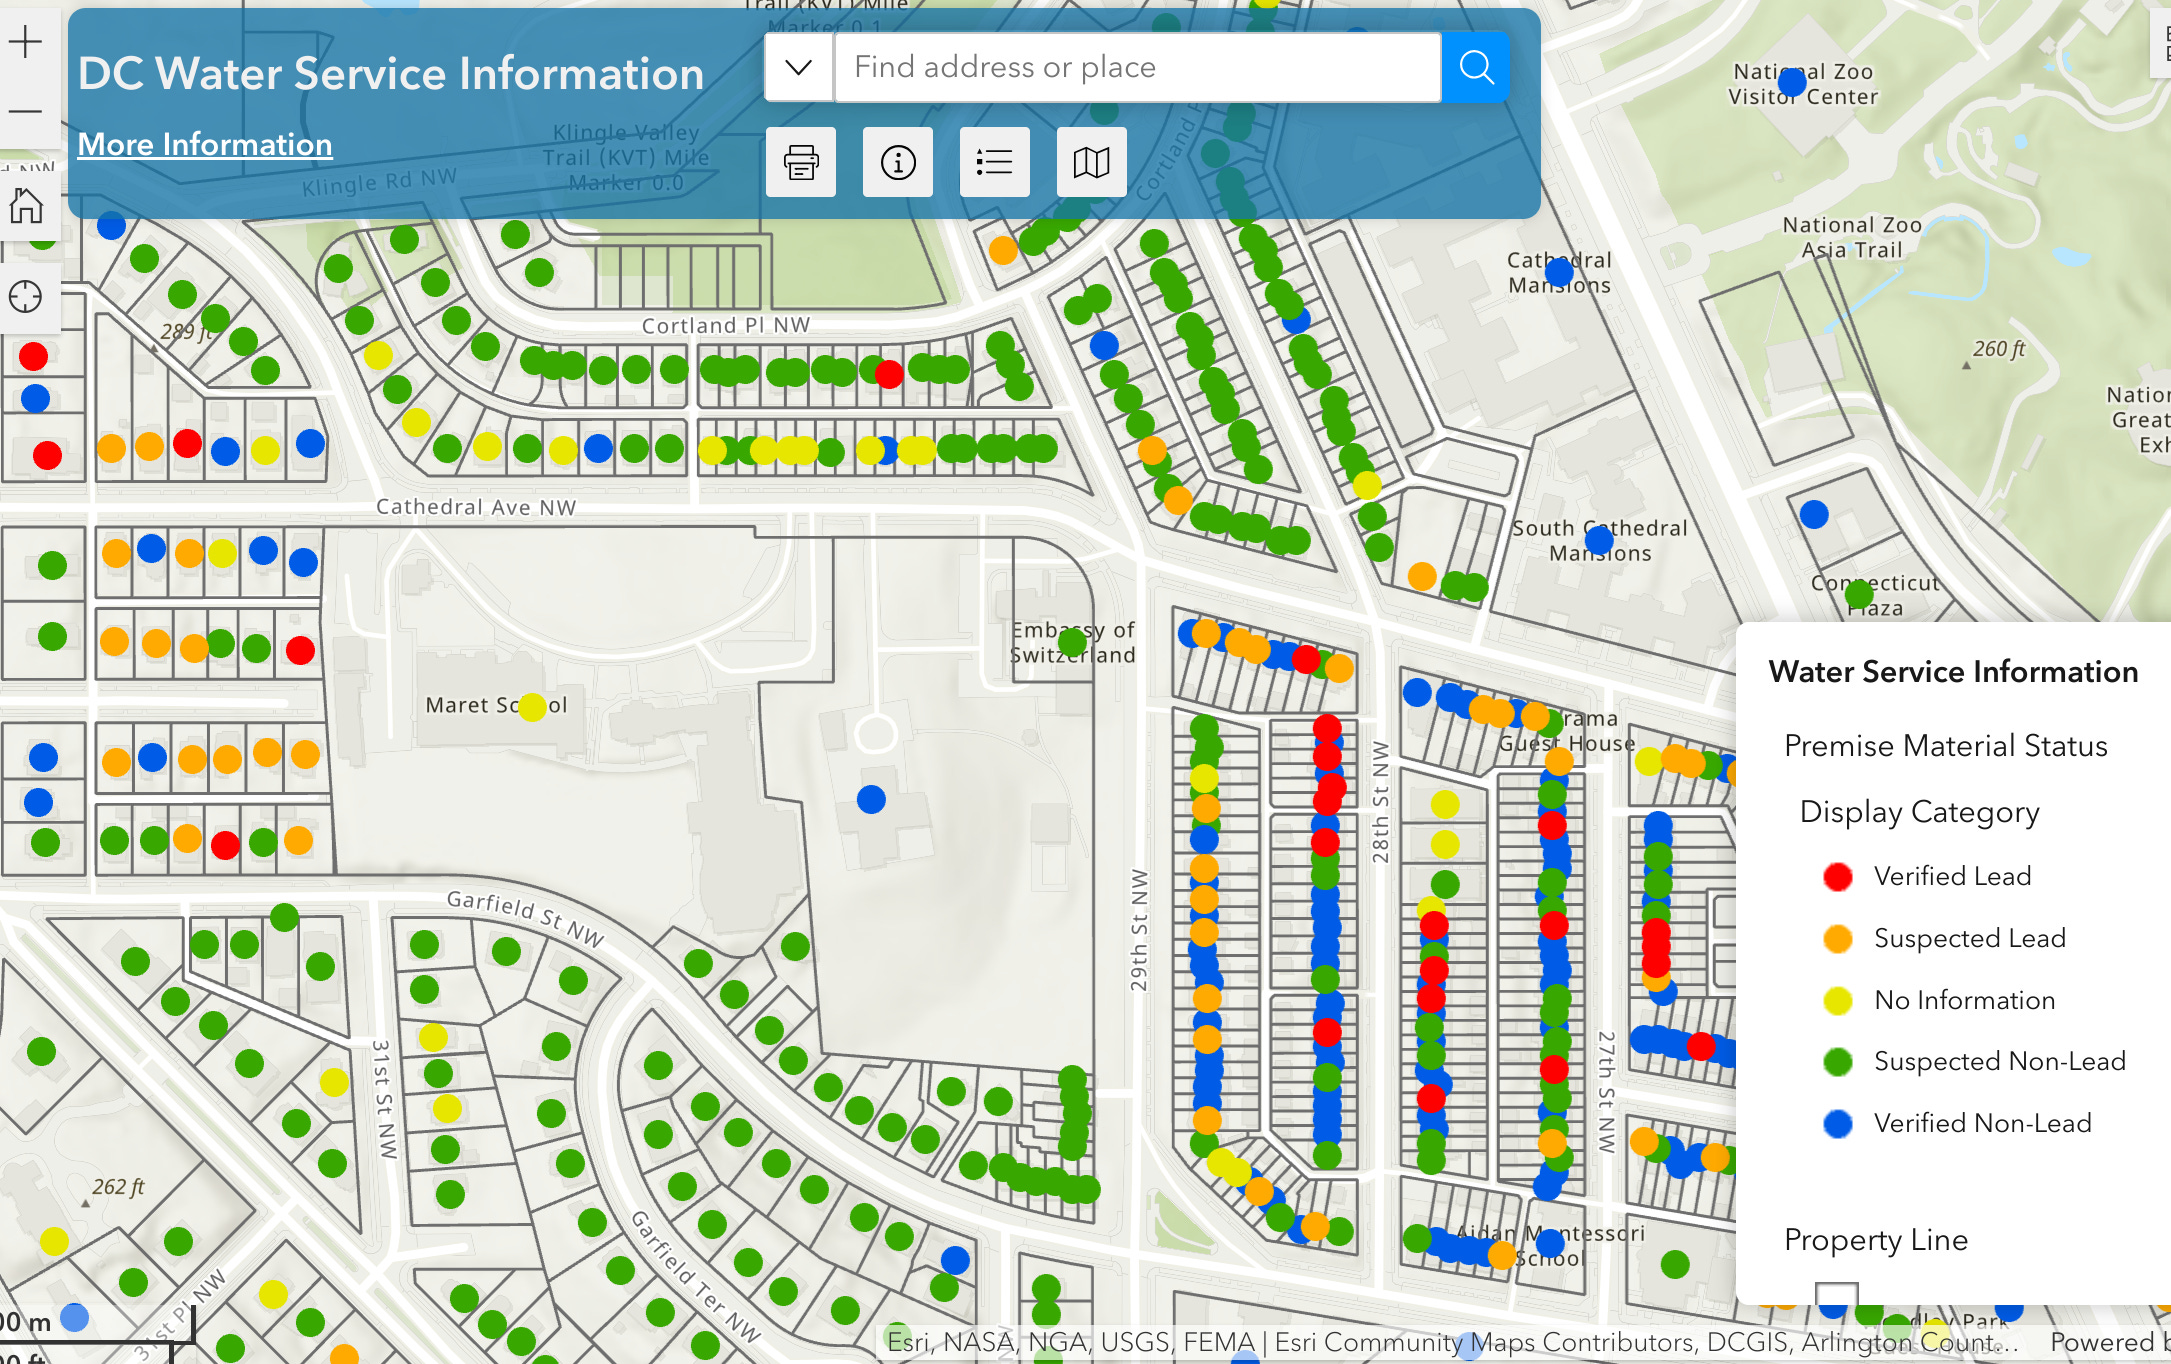The image size is (2171, 1364).
Task: Click the find my location crosshair icon
Action: [x=26, y=297]
